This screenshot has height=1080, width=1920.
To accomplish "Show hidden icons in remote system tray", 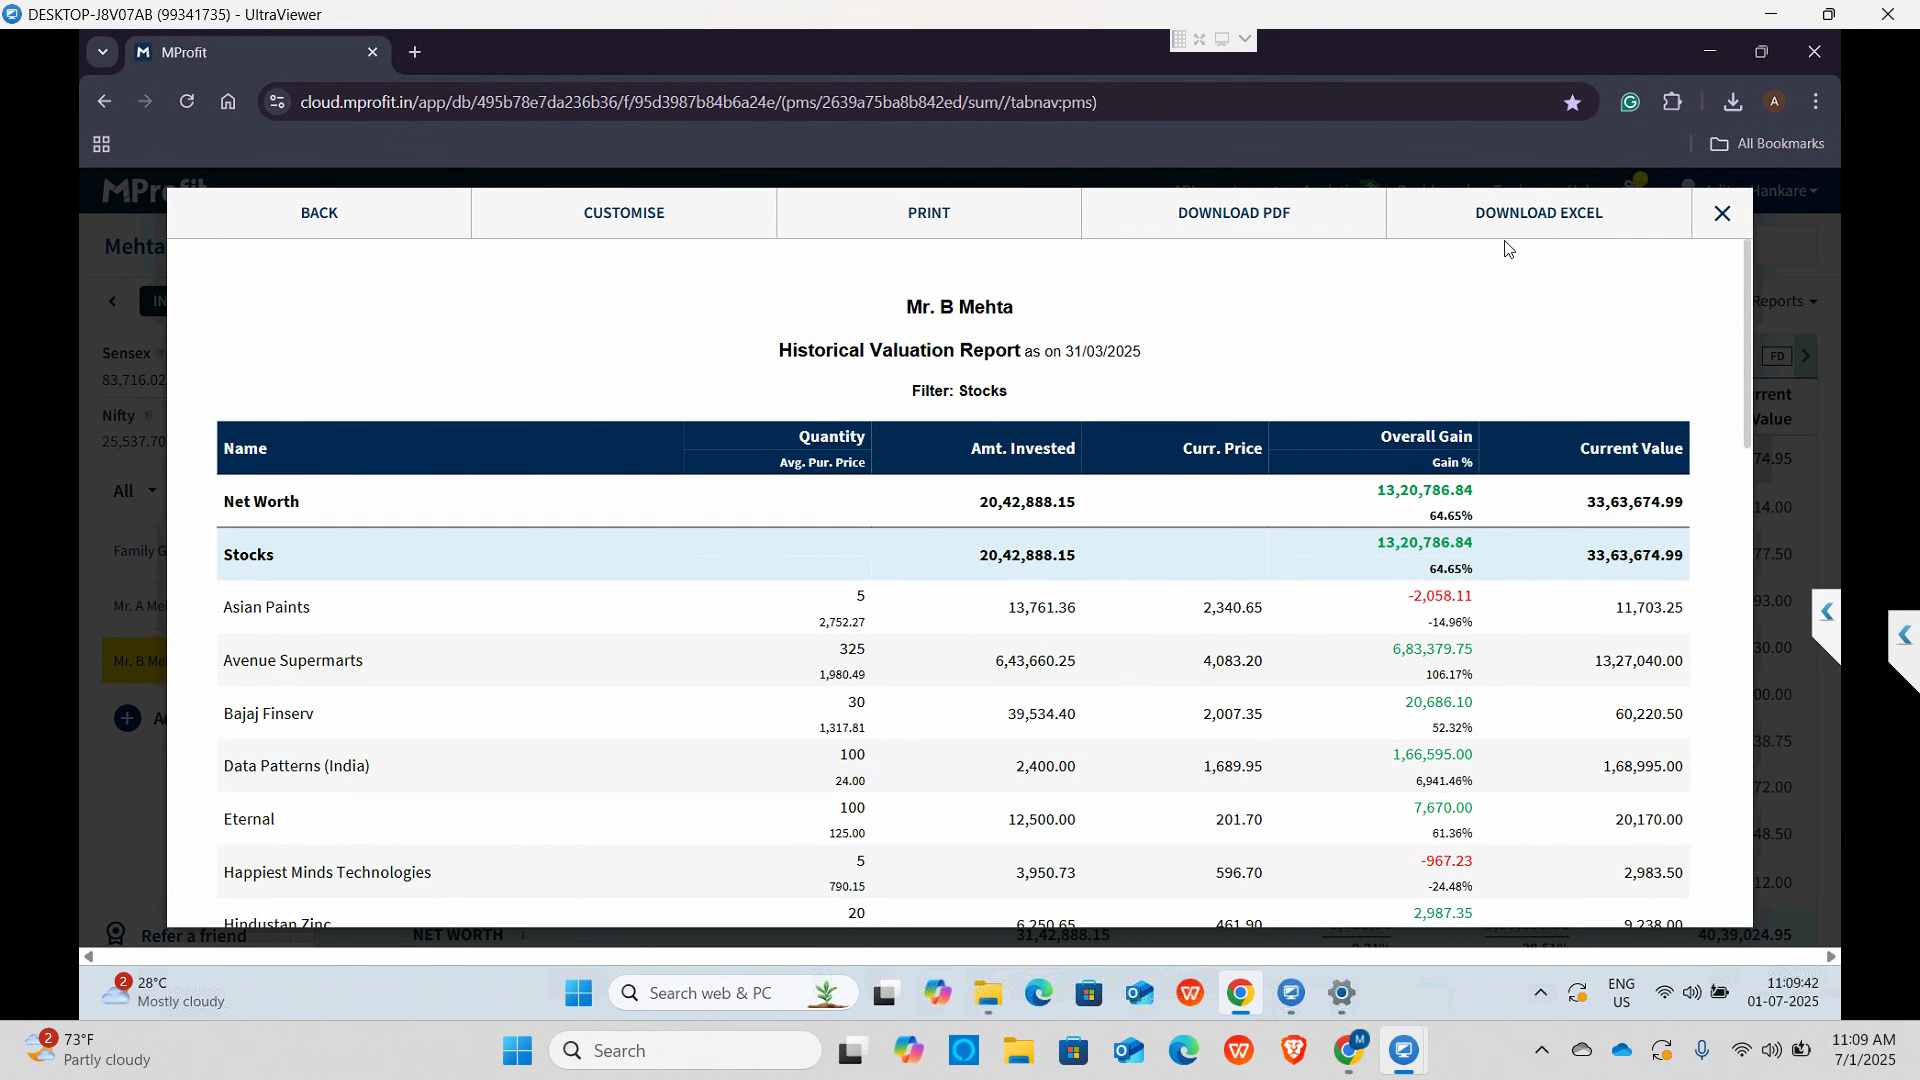I will pos(1540,993).
